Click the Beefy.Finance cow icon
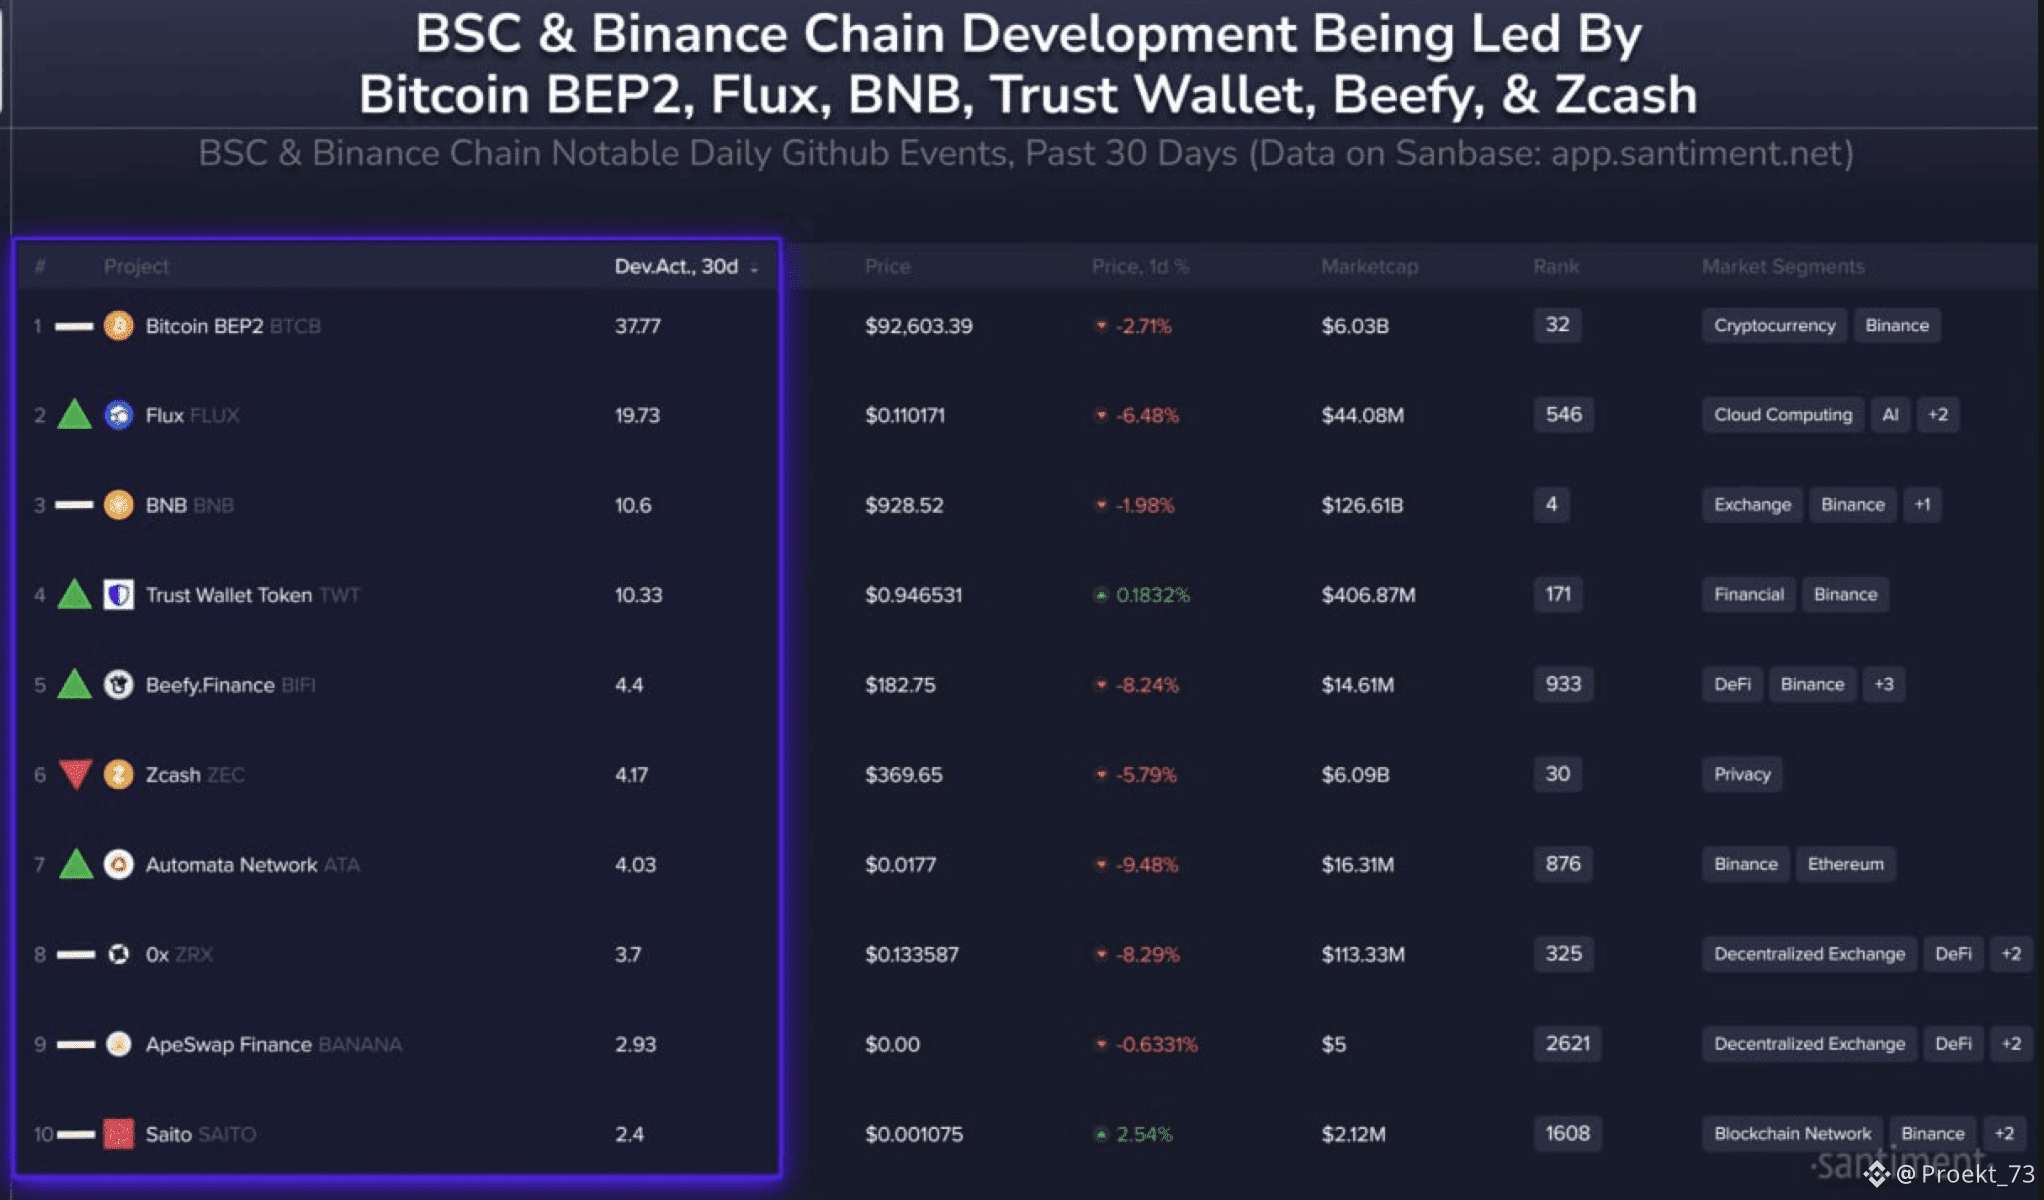 (x=119, y=685)
